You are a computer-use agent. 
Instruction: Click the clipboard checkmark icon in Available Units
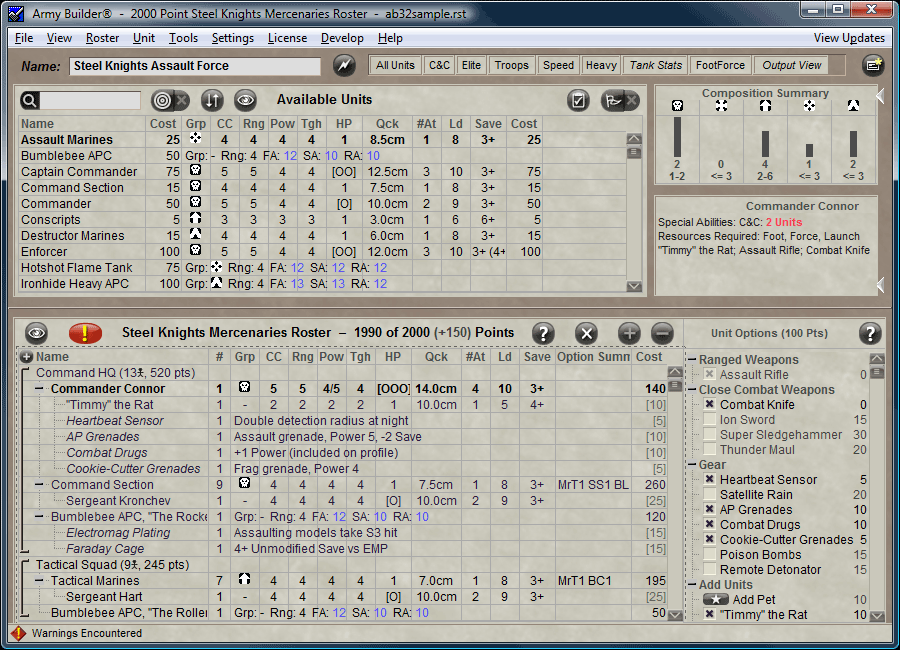pyautogui.click(x=578, y=100)
